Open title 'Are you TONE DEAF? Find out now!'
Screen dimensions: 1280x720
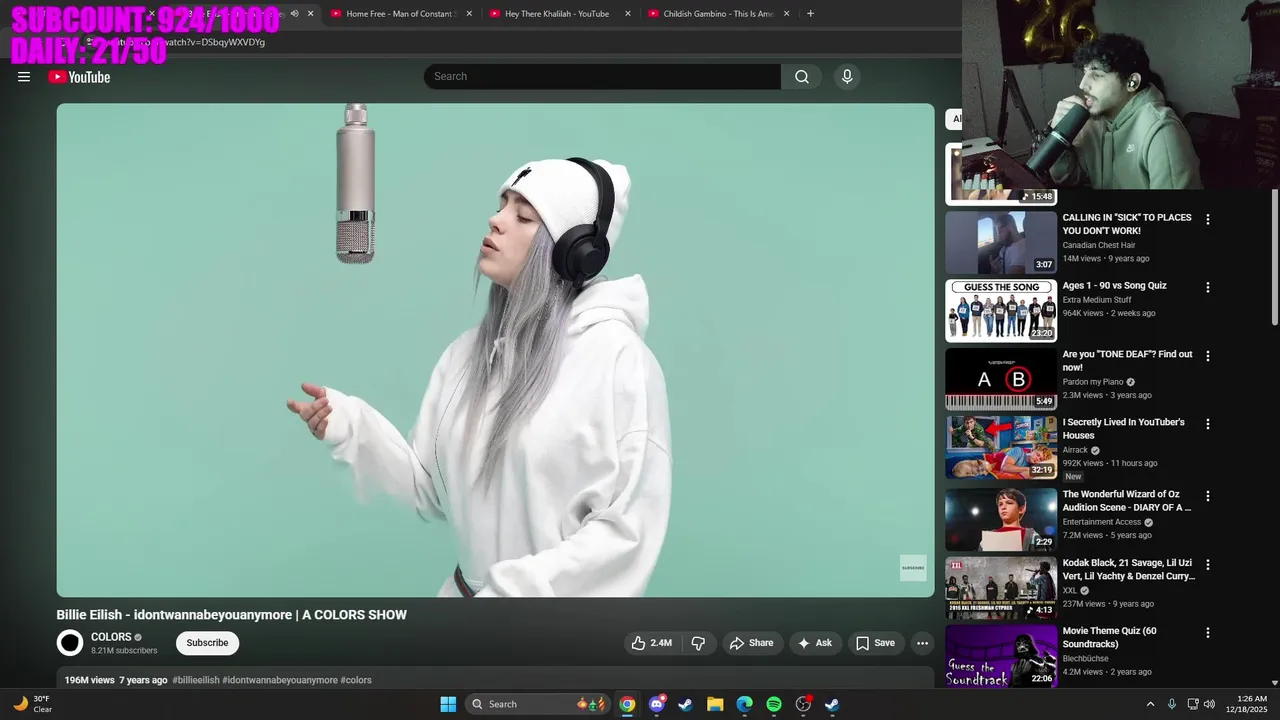1127,361
